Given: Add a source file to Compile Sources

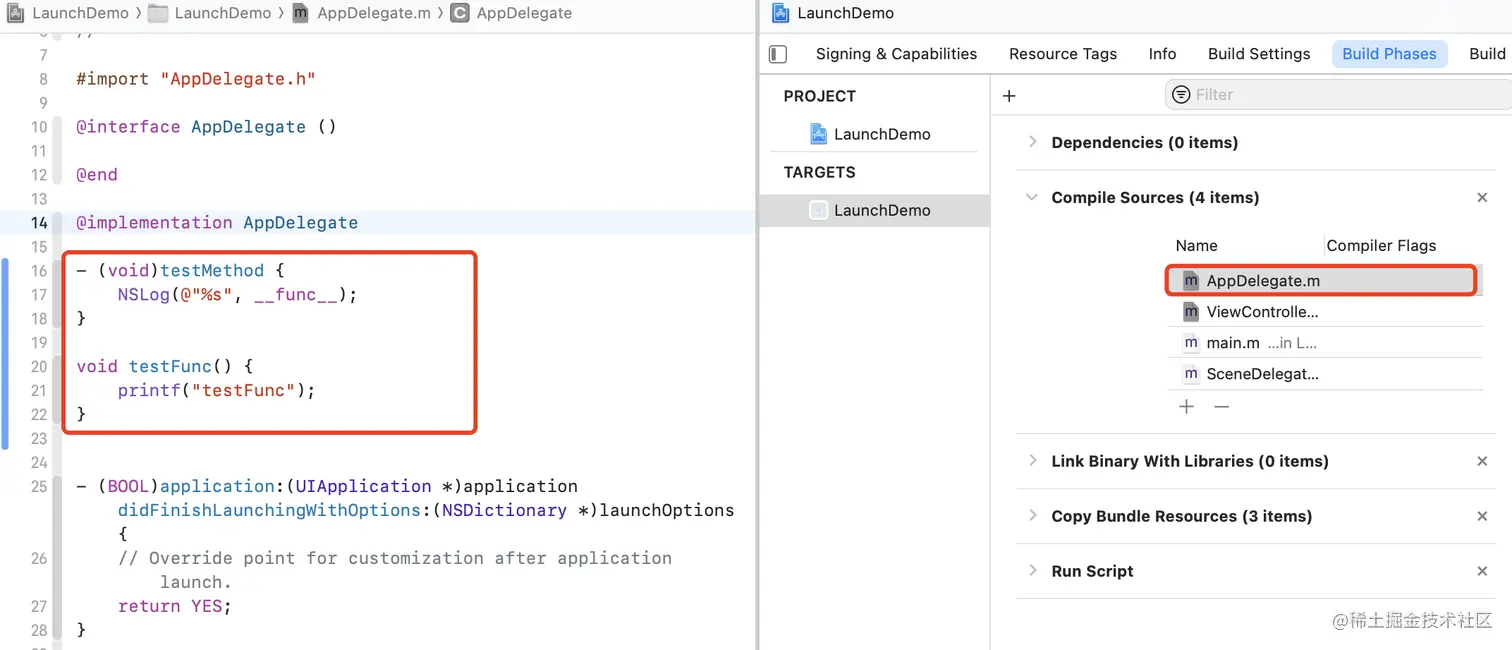Looking at the screenshot, I should (1186, 406).
